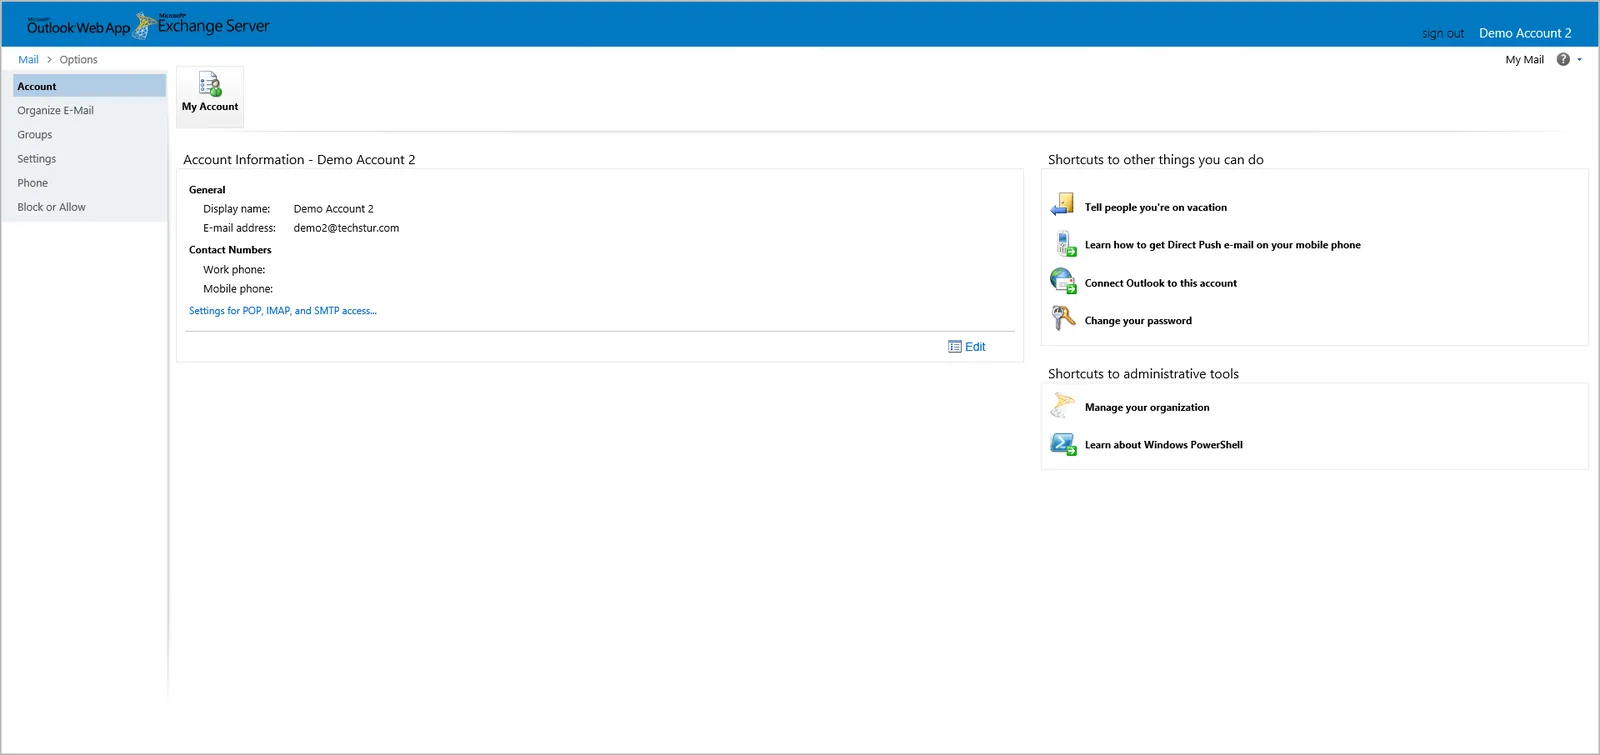Click Edit account information
The image size is (1600, 755).
tap(967, 346)
